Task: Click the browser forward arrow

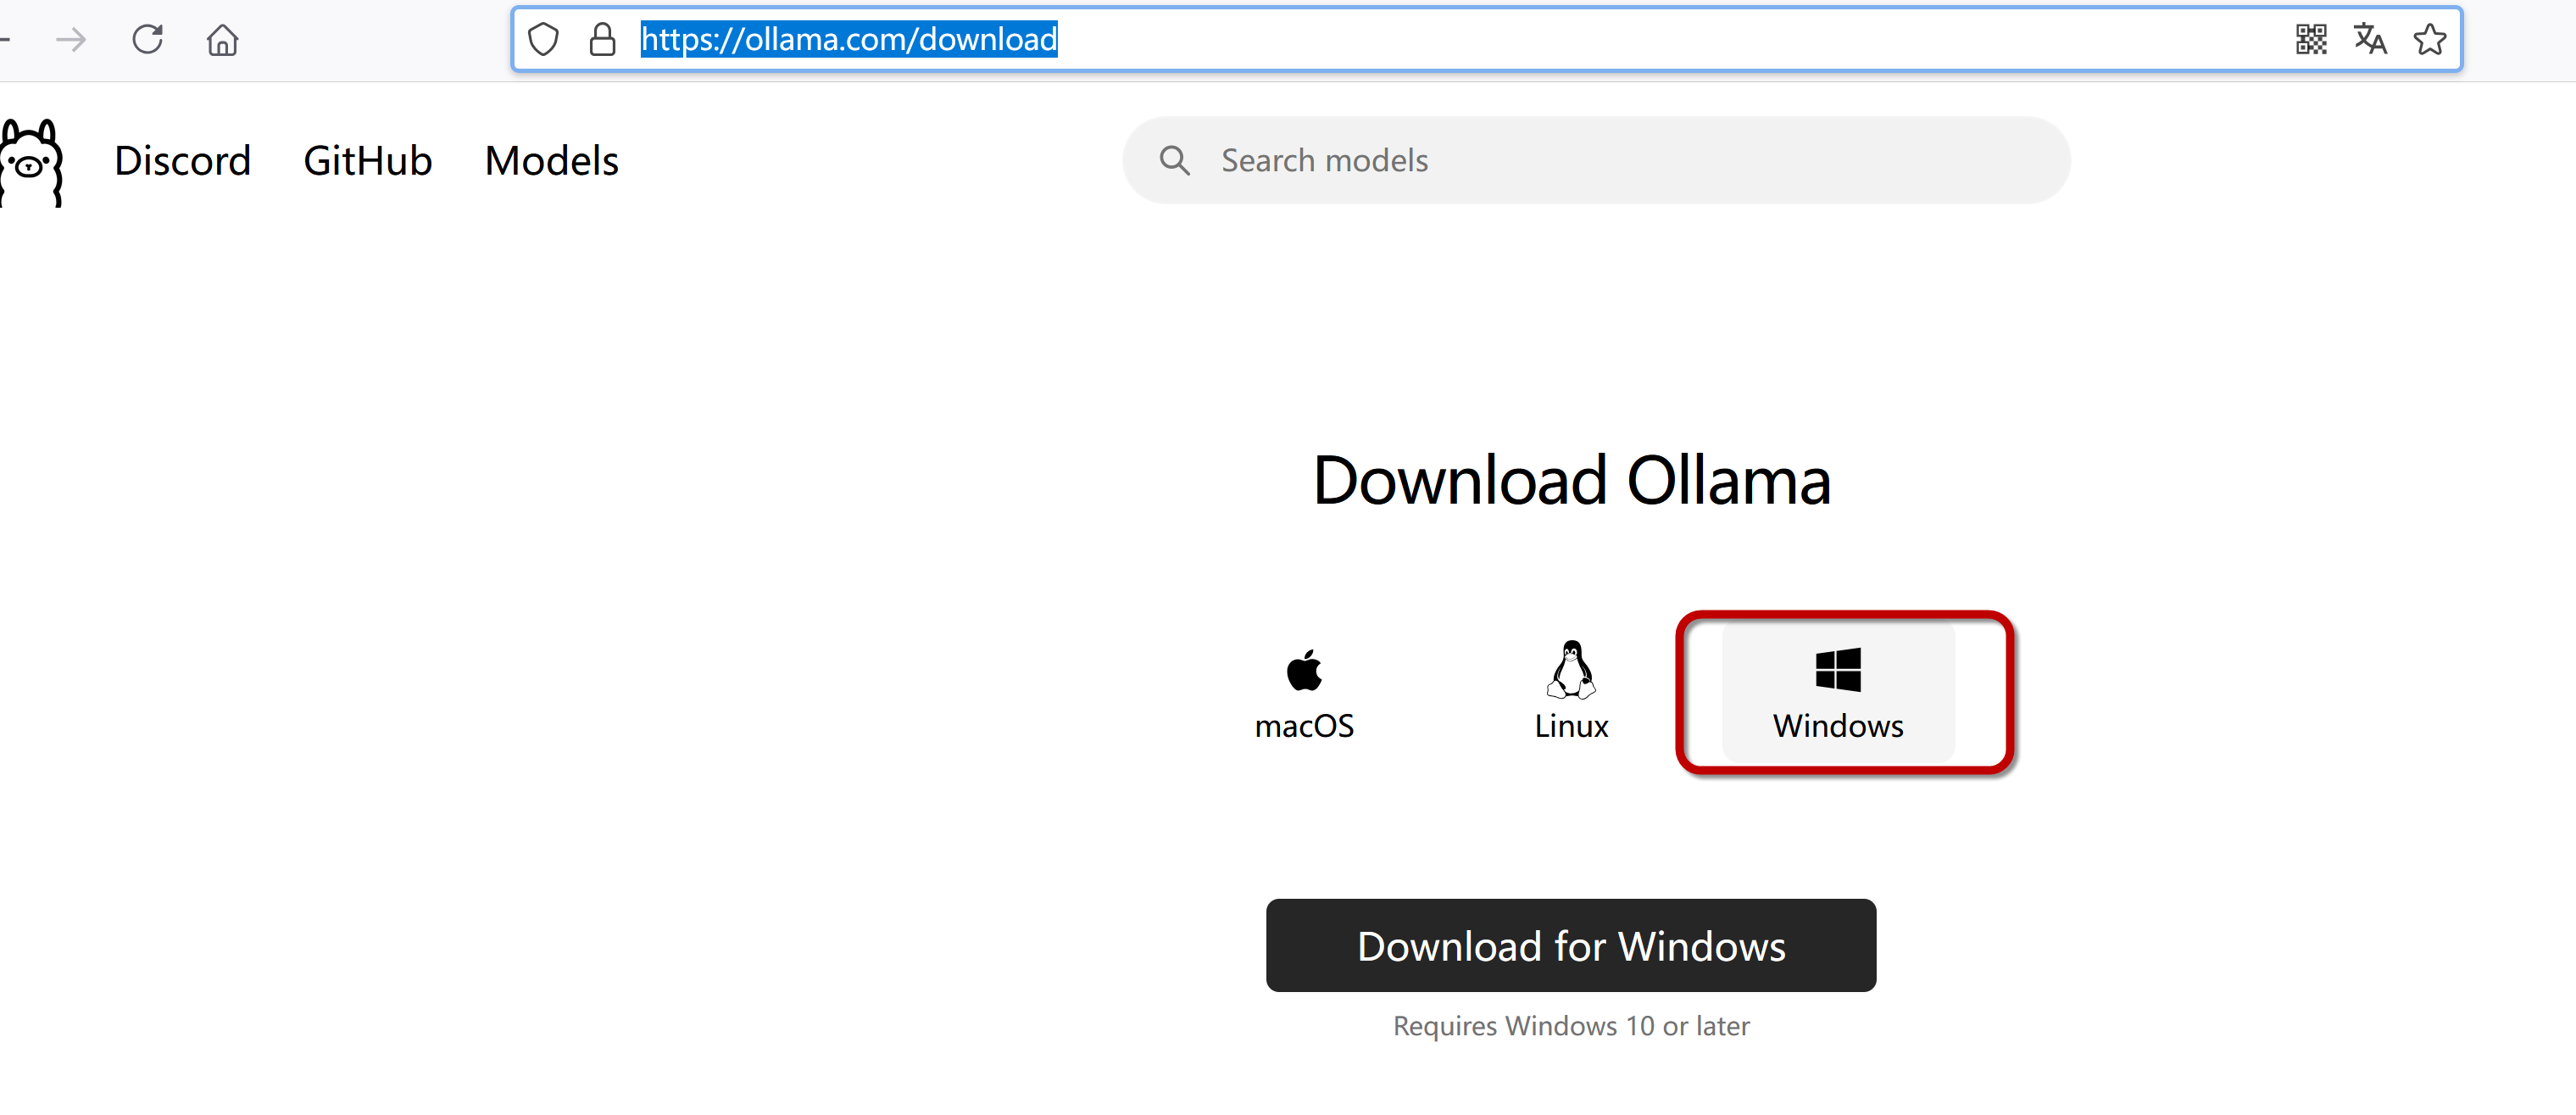Action: point(71,40)
